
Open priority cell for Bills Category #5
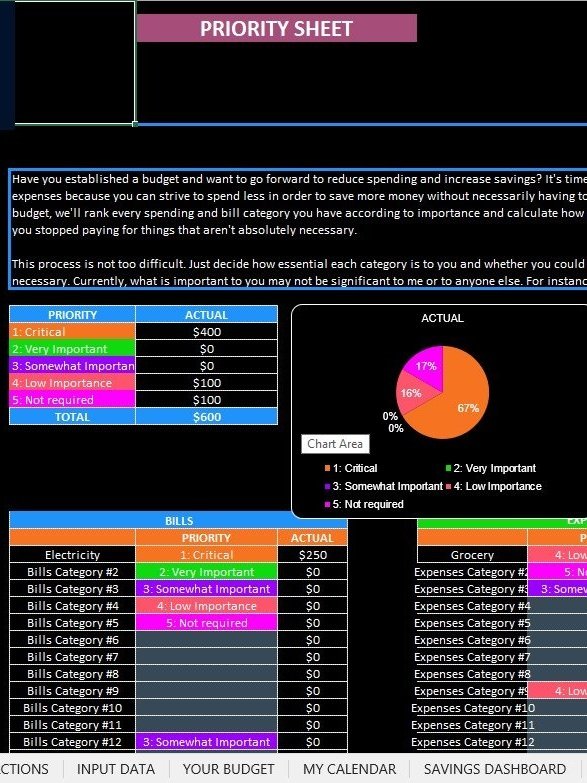point(206,623)
